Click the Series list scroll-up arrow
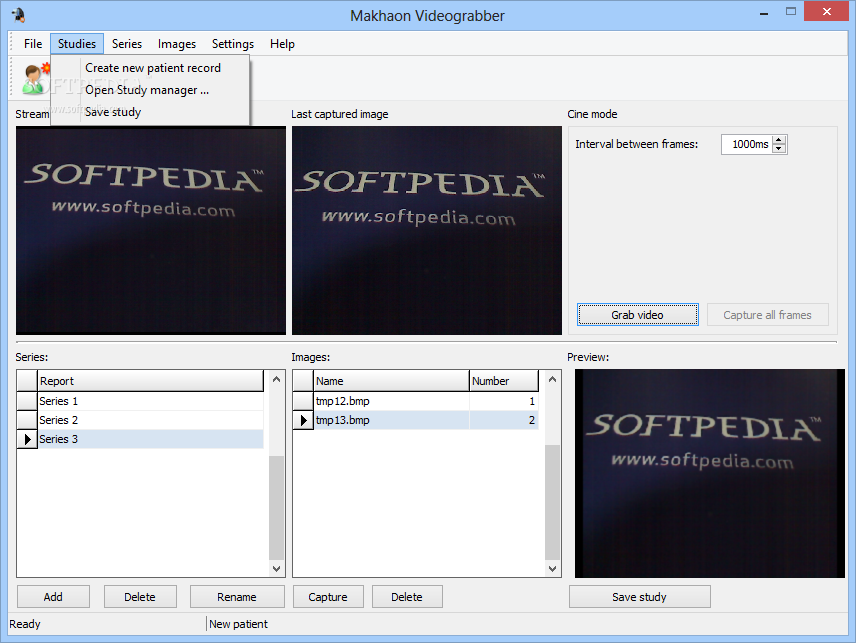 [276, 379]
